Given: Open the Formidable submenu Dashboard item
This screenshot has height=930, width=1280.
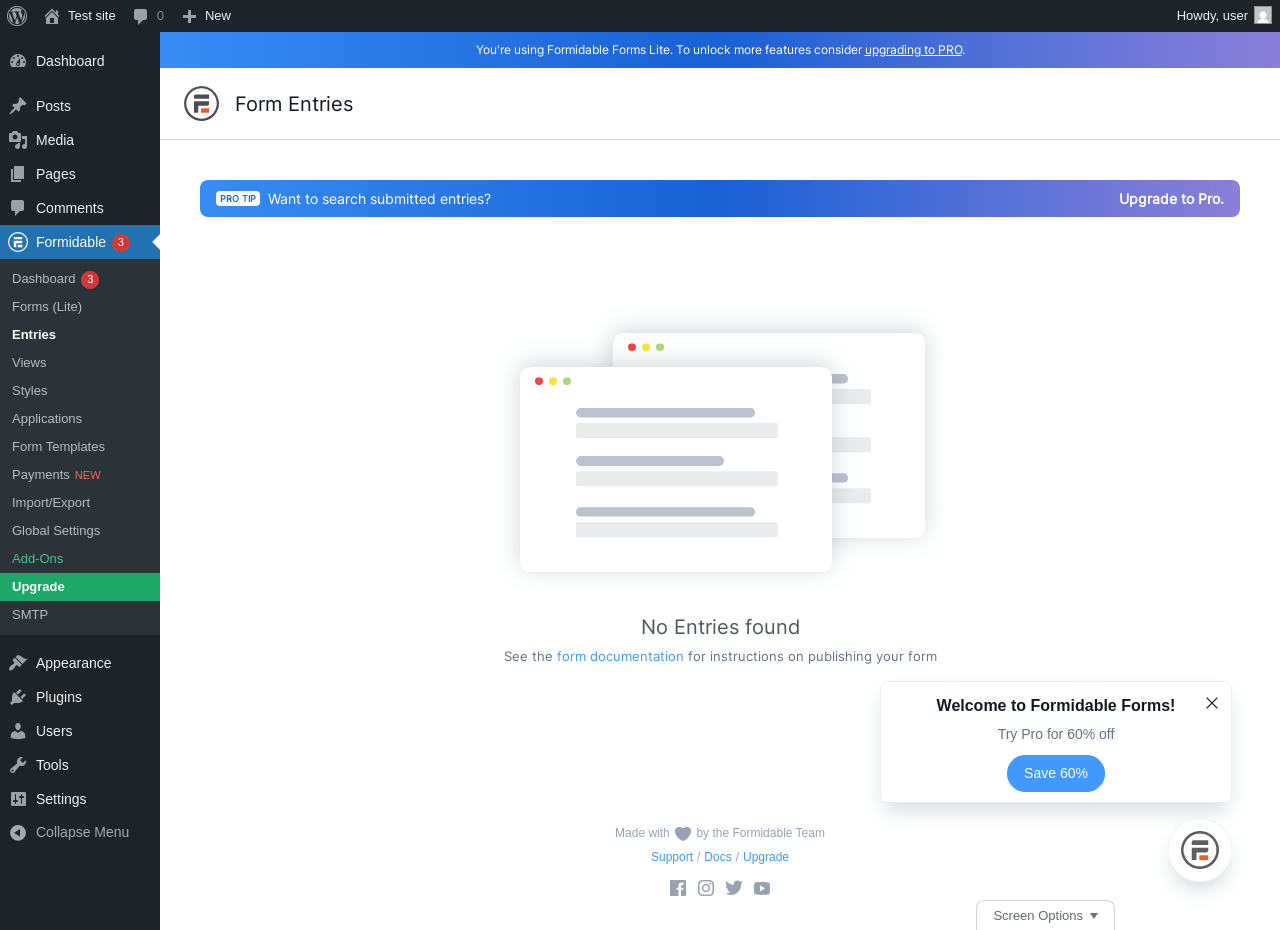Looking at the screenshot, I should tap(80, 279).
